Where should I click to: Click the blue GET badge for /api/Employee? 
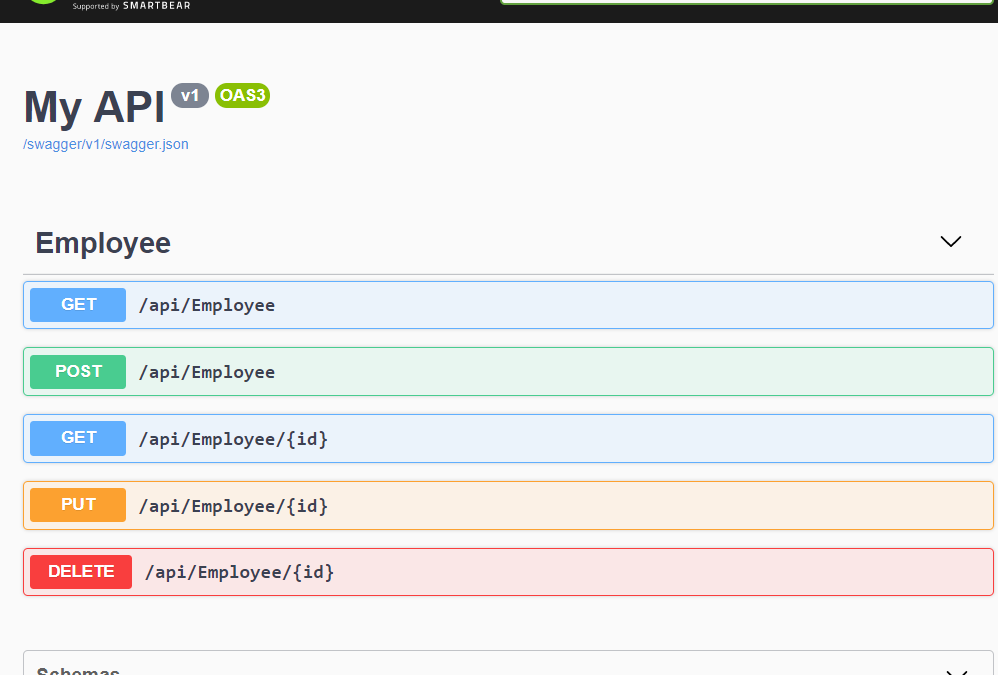[78, 305]
